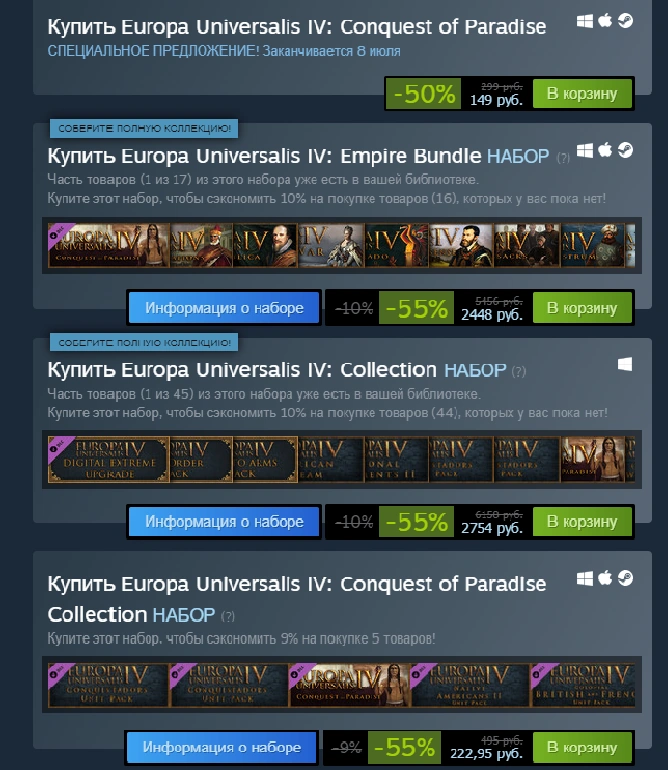Add Conquest of Paradise Collection 222,95 руб. to cart
The height and width of the screenshot is (770, 668).
point(582,747)
